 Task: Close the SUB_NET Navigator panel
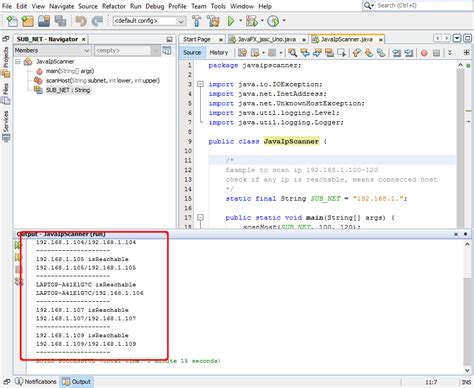(x=84, y=39)
